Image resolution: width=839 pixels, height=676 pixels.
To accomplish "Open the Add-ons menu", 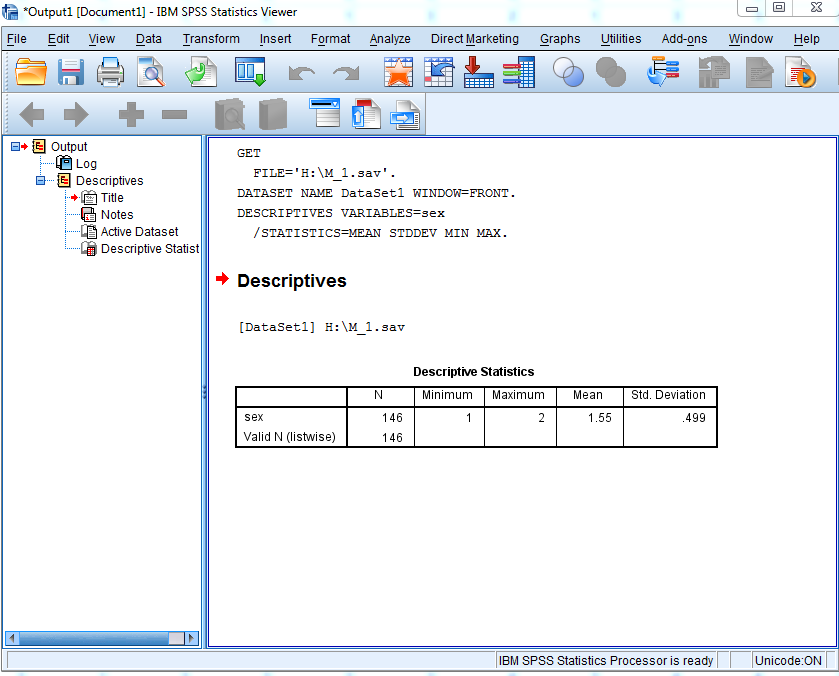I will [684, 39].
